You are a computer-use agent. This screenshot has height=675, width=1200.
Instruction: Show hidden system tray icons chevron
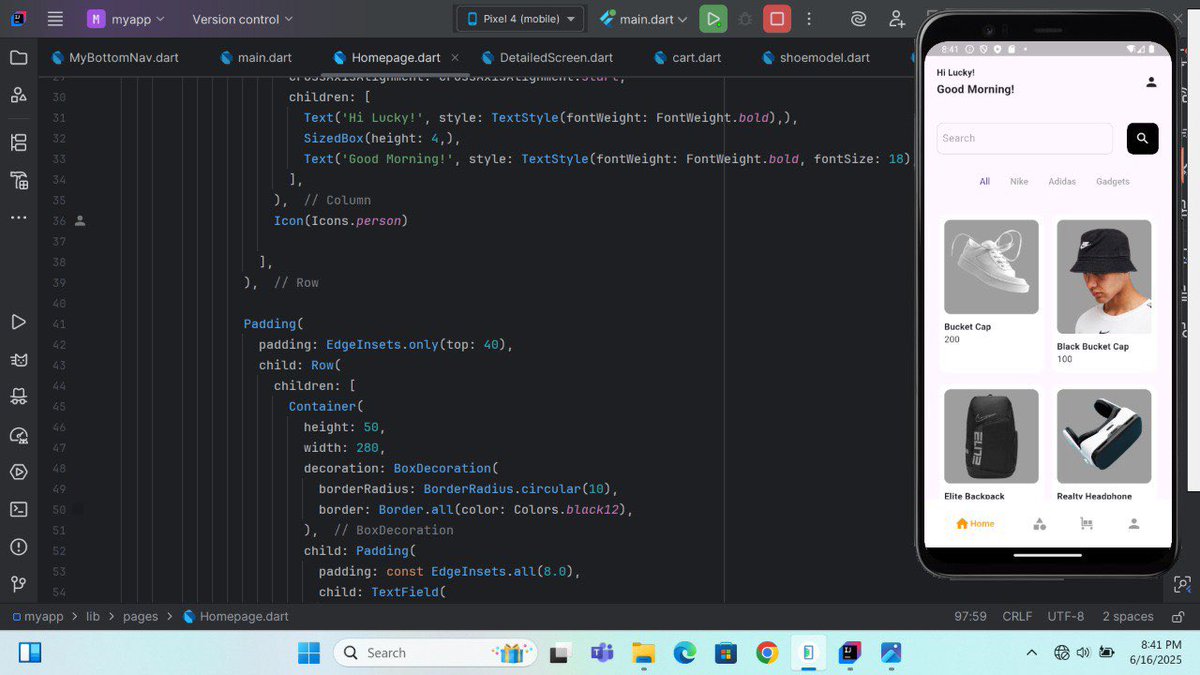pyautogui.click(x=1032, y=653)
